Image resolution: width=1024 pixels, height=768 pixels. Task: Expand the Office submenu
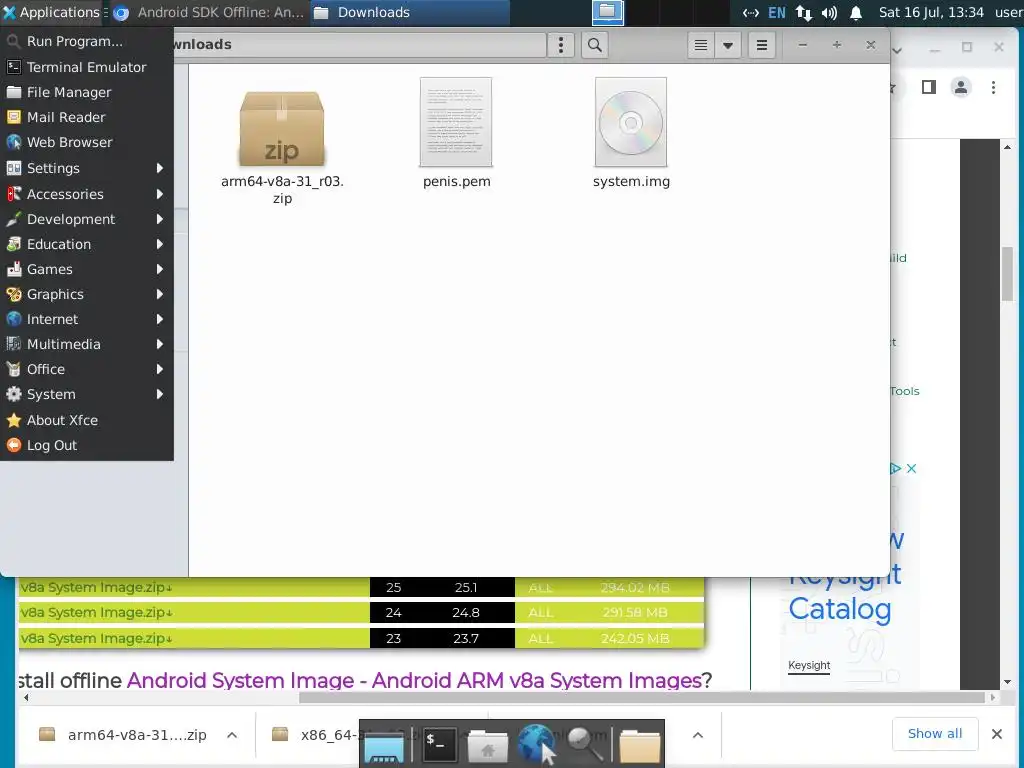(87, 369)
